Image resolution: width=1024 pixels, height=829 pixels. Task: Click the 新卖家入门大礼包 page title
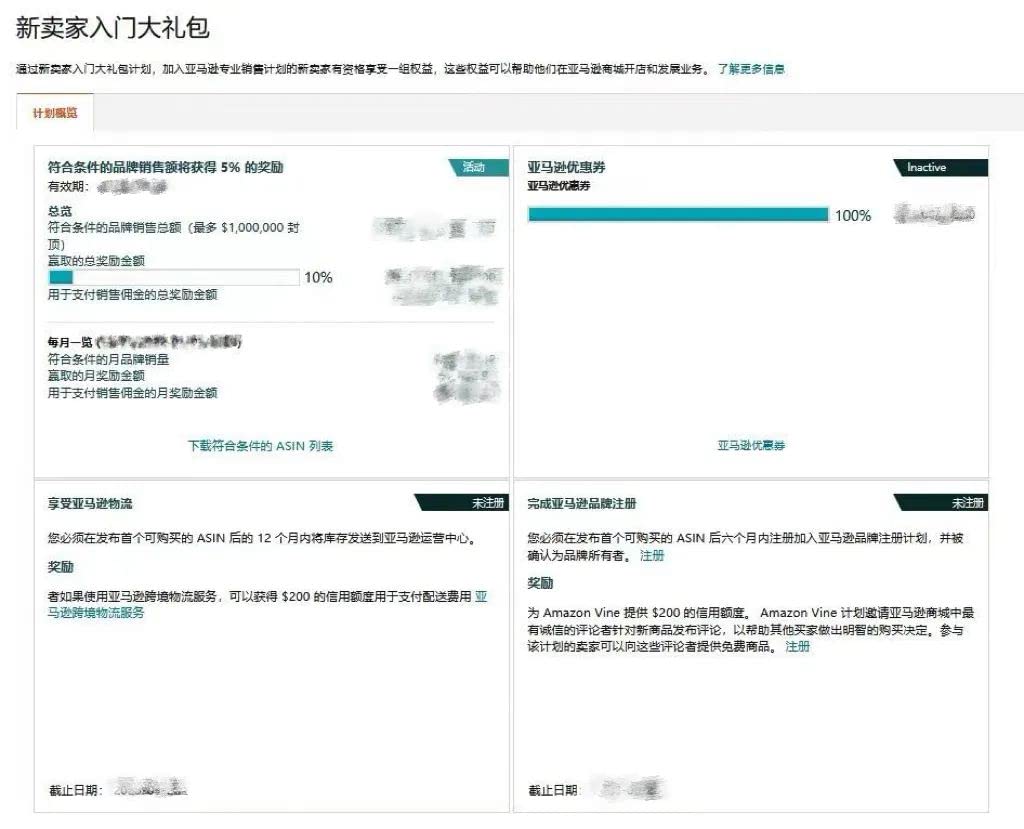click(x=112, y=27)
